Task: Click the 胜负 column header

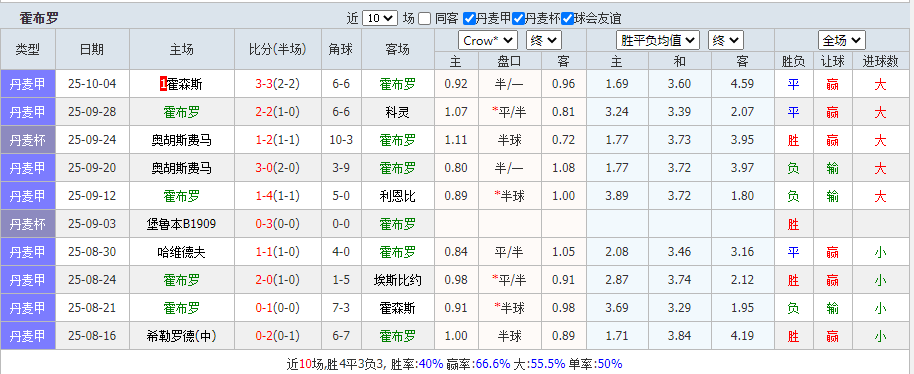Action: tap(793, 61)
